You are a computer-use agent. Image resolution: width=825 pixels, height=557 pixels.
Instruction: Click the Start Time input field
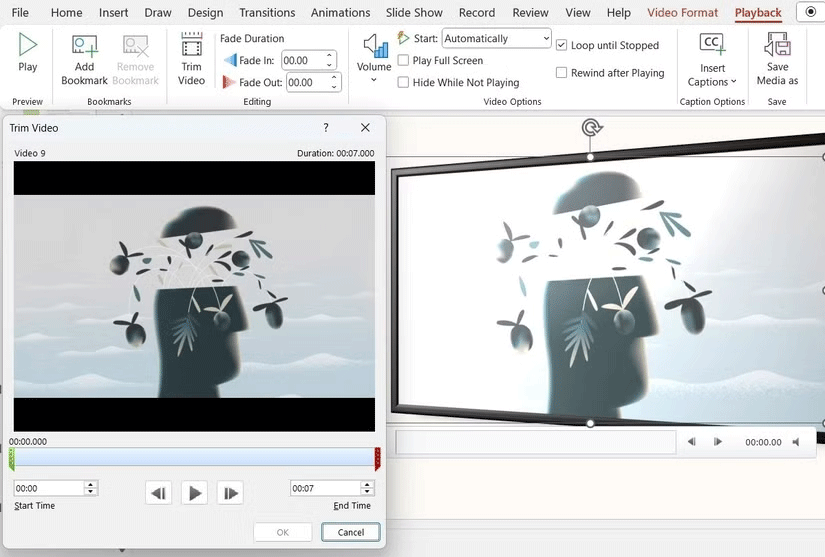[x=48, y=488]
